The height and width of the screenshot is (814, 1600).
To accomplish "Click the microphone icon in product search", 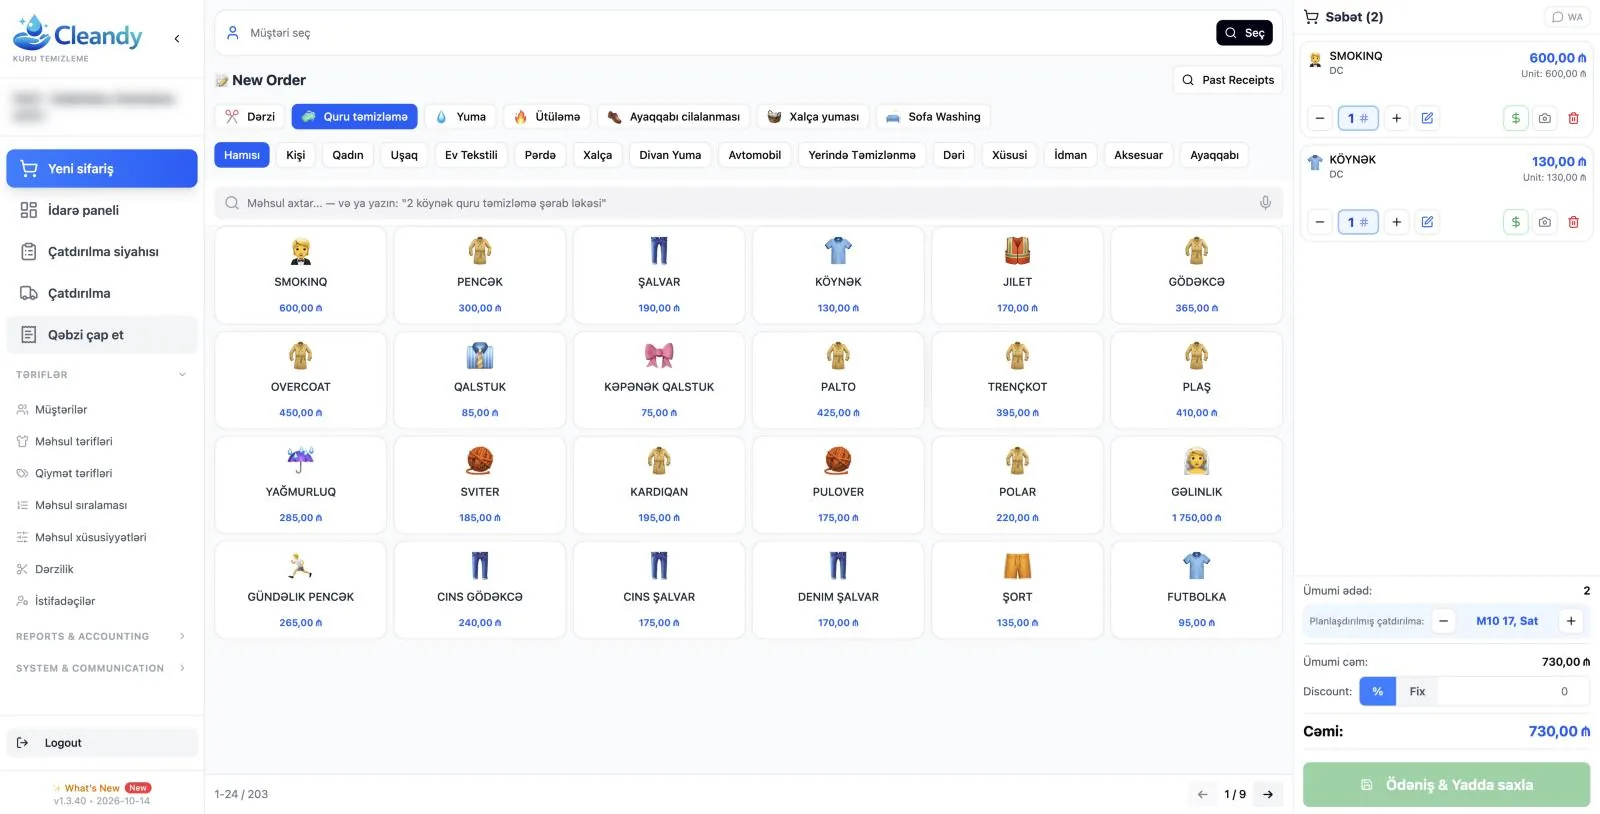I will 1265,203.
